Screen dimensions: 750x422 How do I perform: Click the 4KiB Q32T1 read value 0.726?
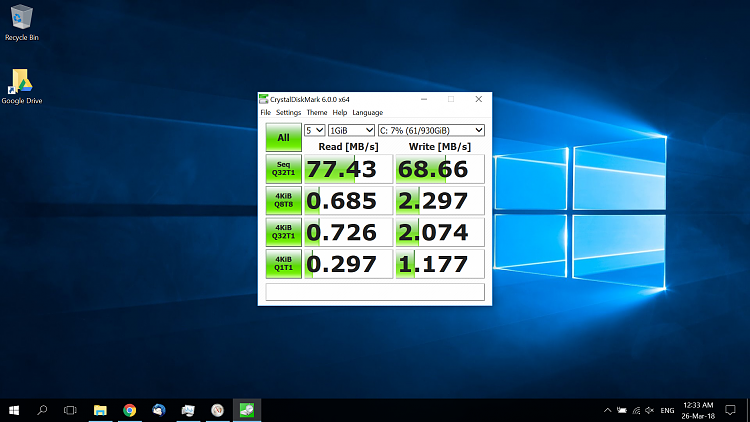point(348,232)
